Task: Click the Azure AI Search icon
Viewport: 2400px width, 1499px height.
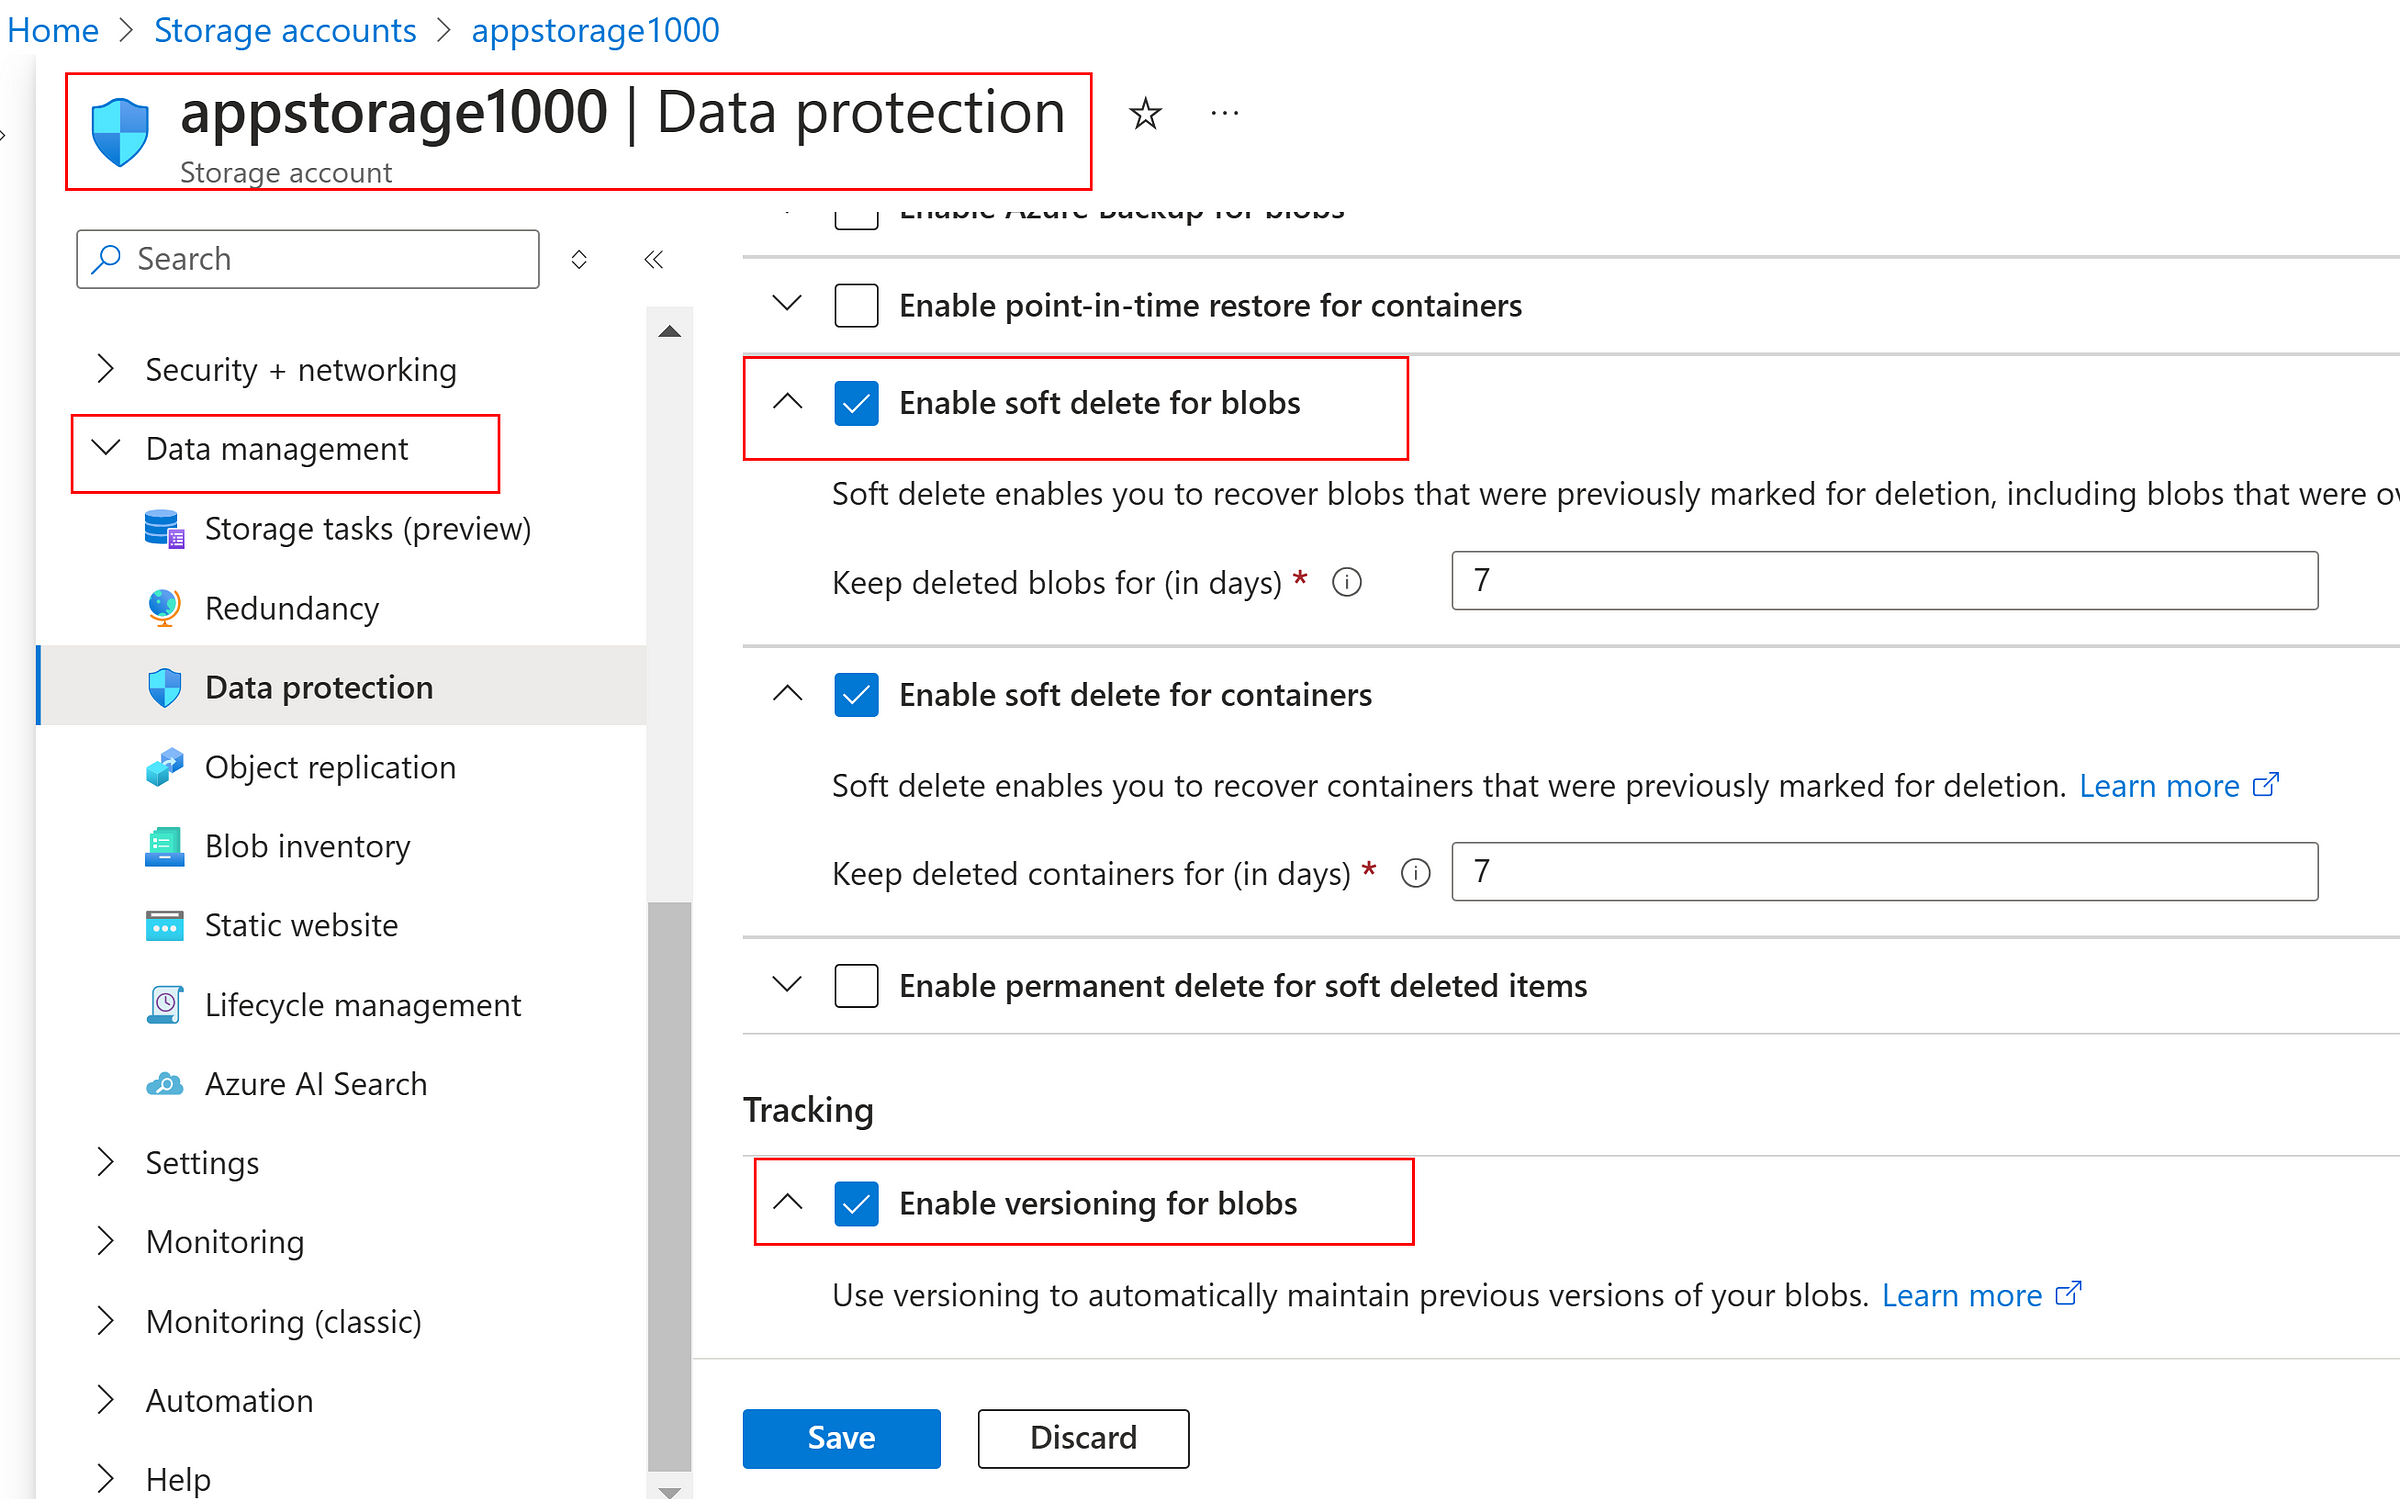Action: click(x=164, y=1084)
